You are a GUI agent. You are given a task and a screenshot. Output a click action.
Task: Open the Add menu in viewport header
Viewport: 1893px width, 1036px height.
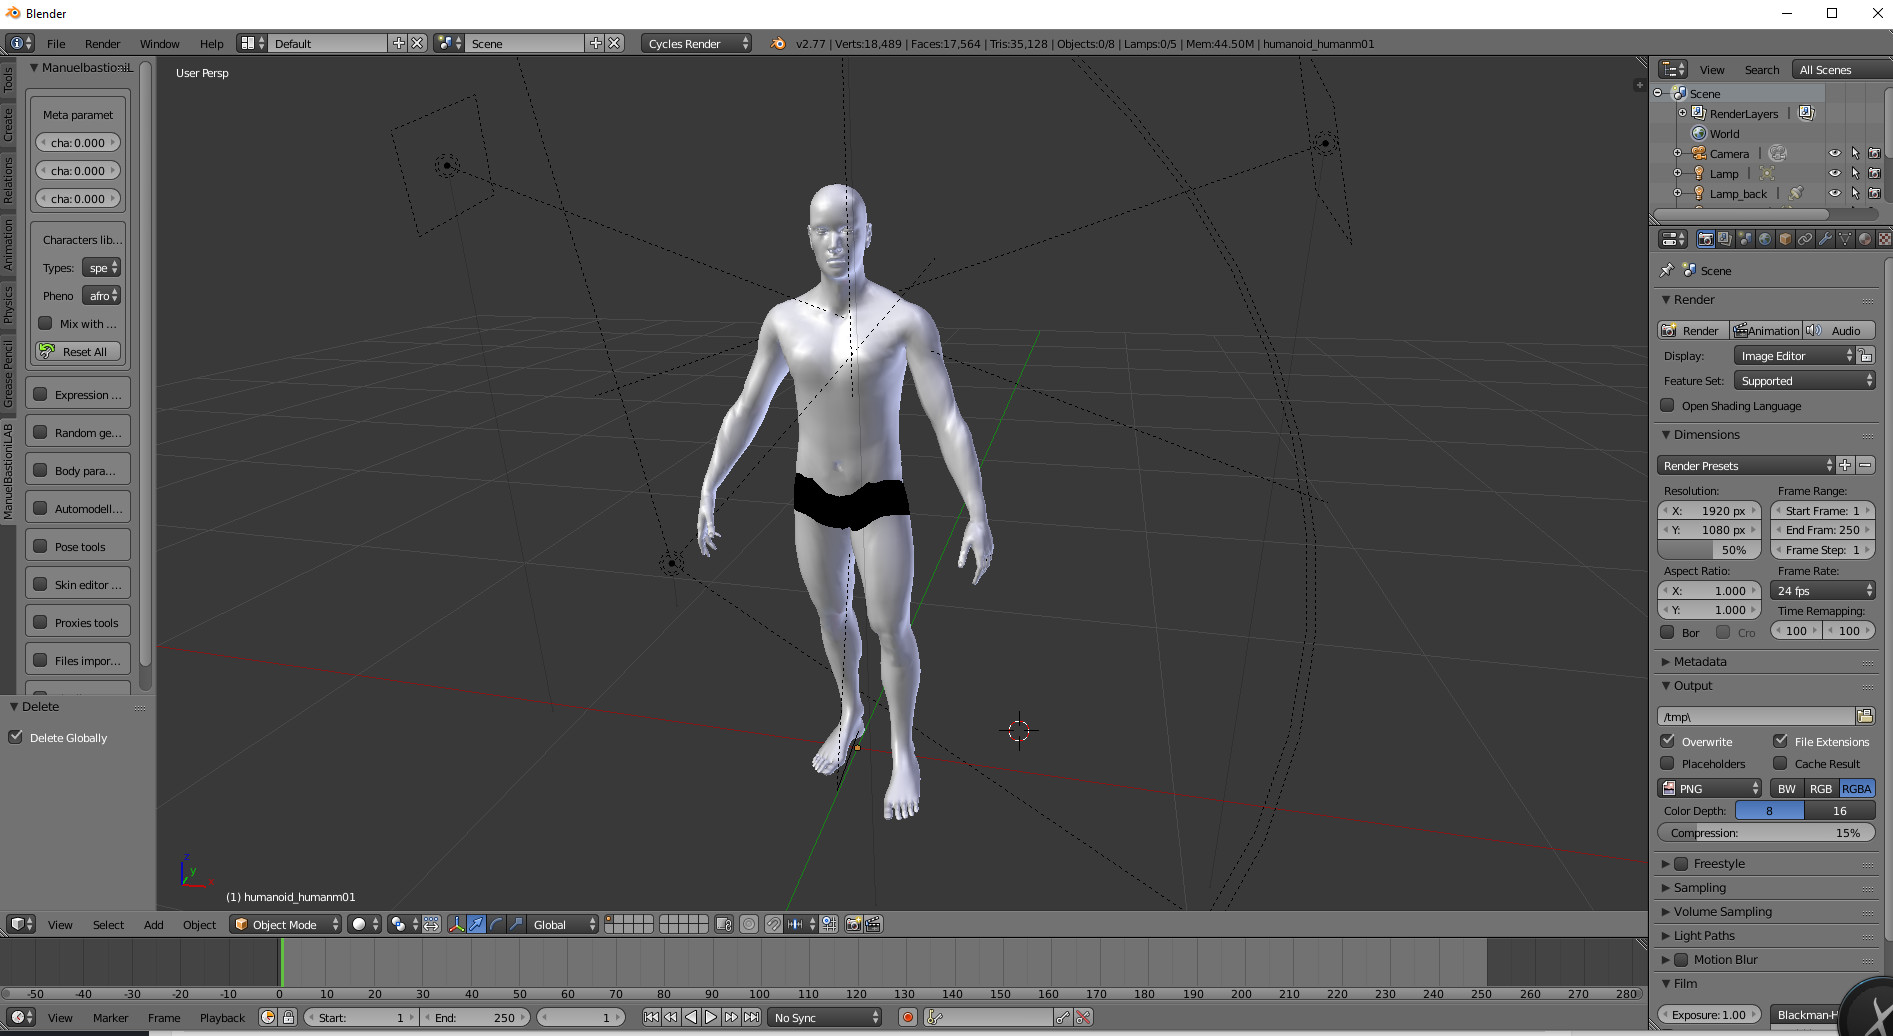click(153, 924)
